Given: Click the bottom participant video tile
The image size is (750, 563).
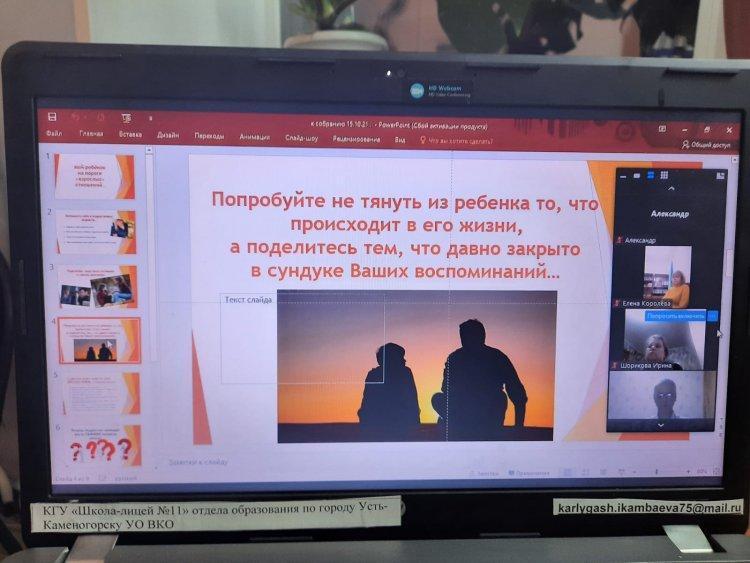Looking at the screenshot, I should (x=662, y=395).
